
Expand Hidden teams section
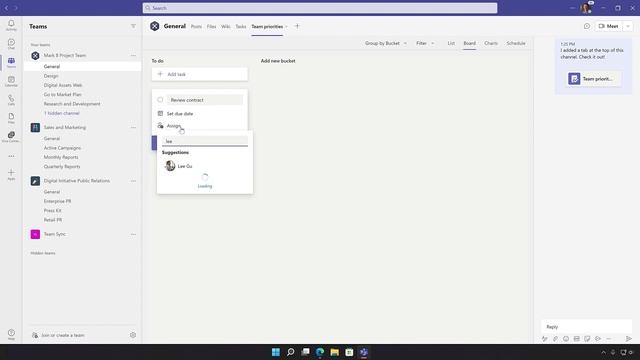pos(43,253)
